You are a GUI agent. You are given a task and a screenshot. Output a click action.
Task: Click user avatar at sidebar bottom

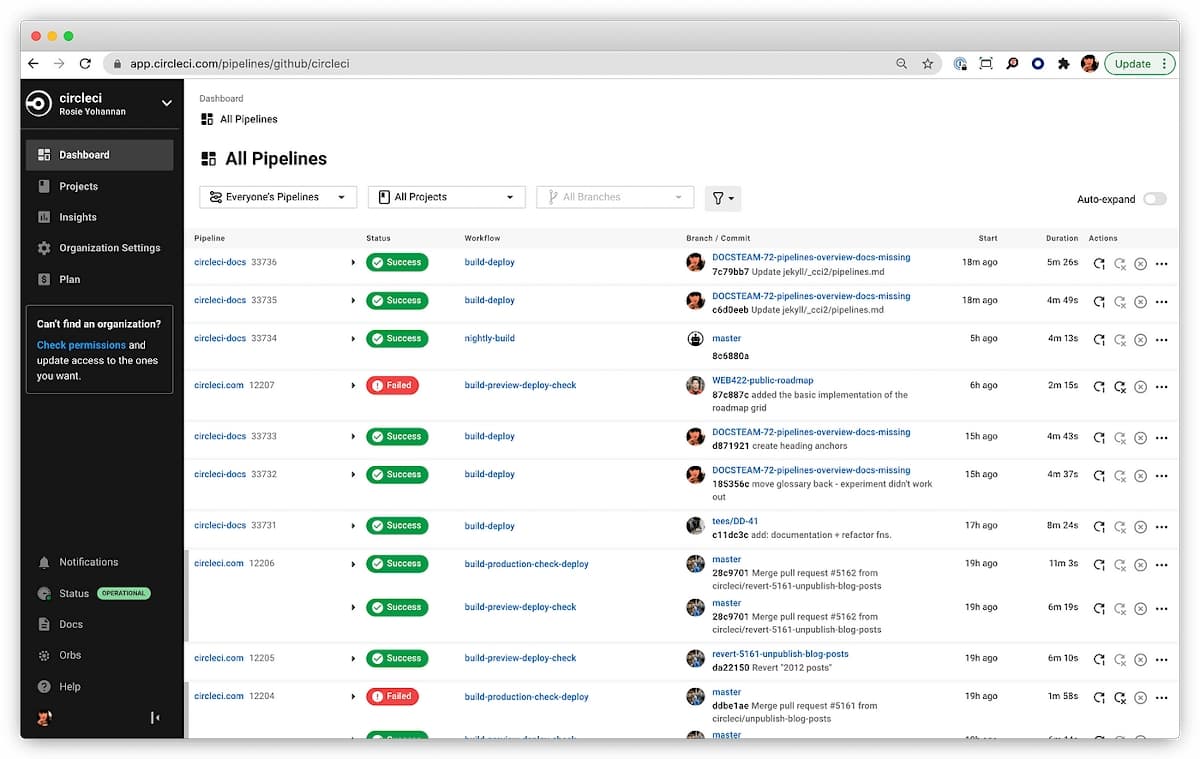(x=43, y=718)
